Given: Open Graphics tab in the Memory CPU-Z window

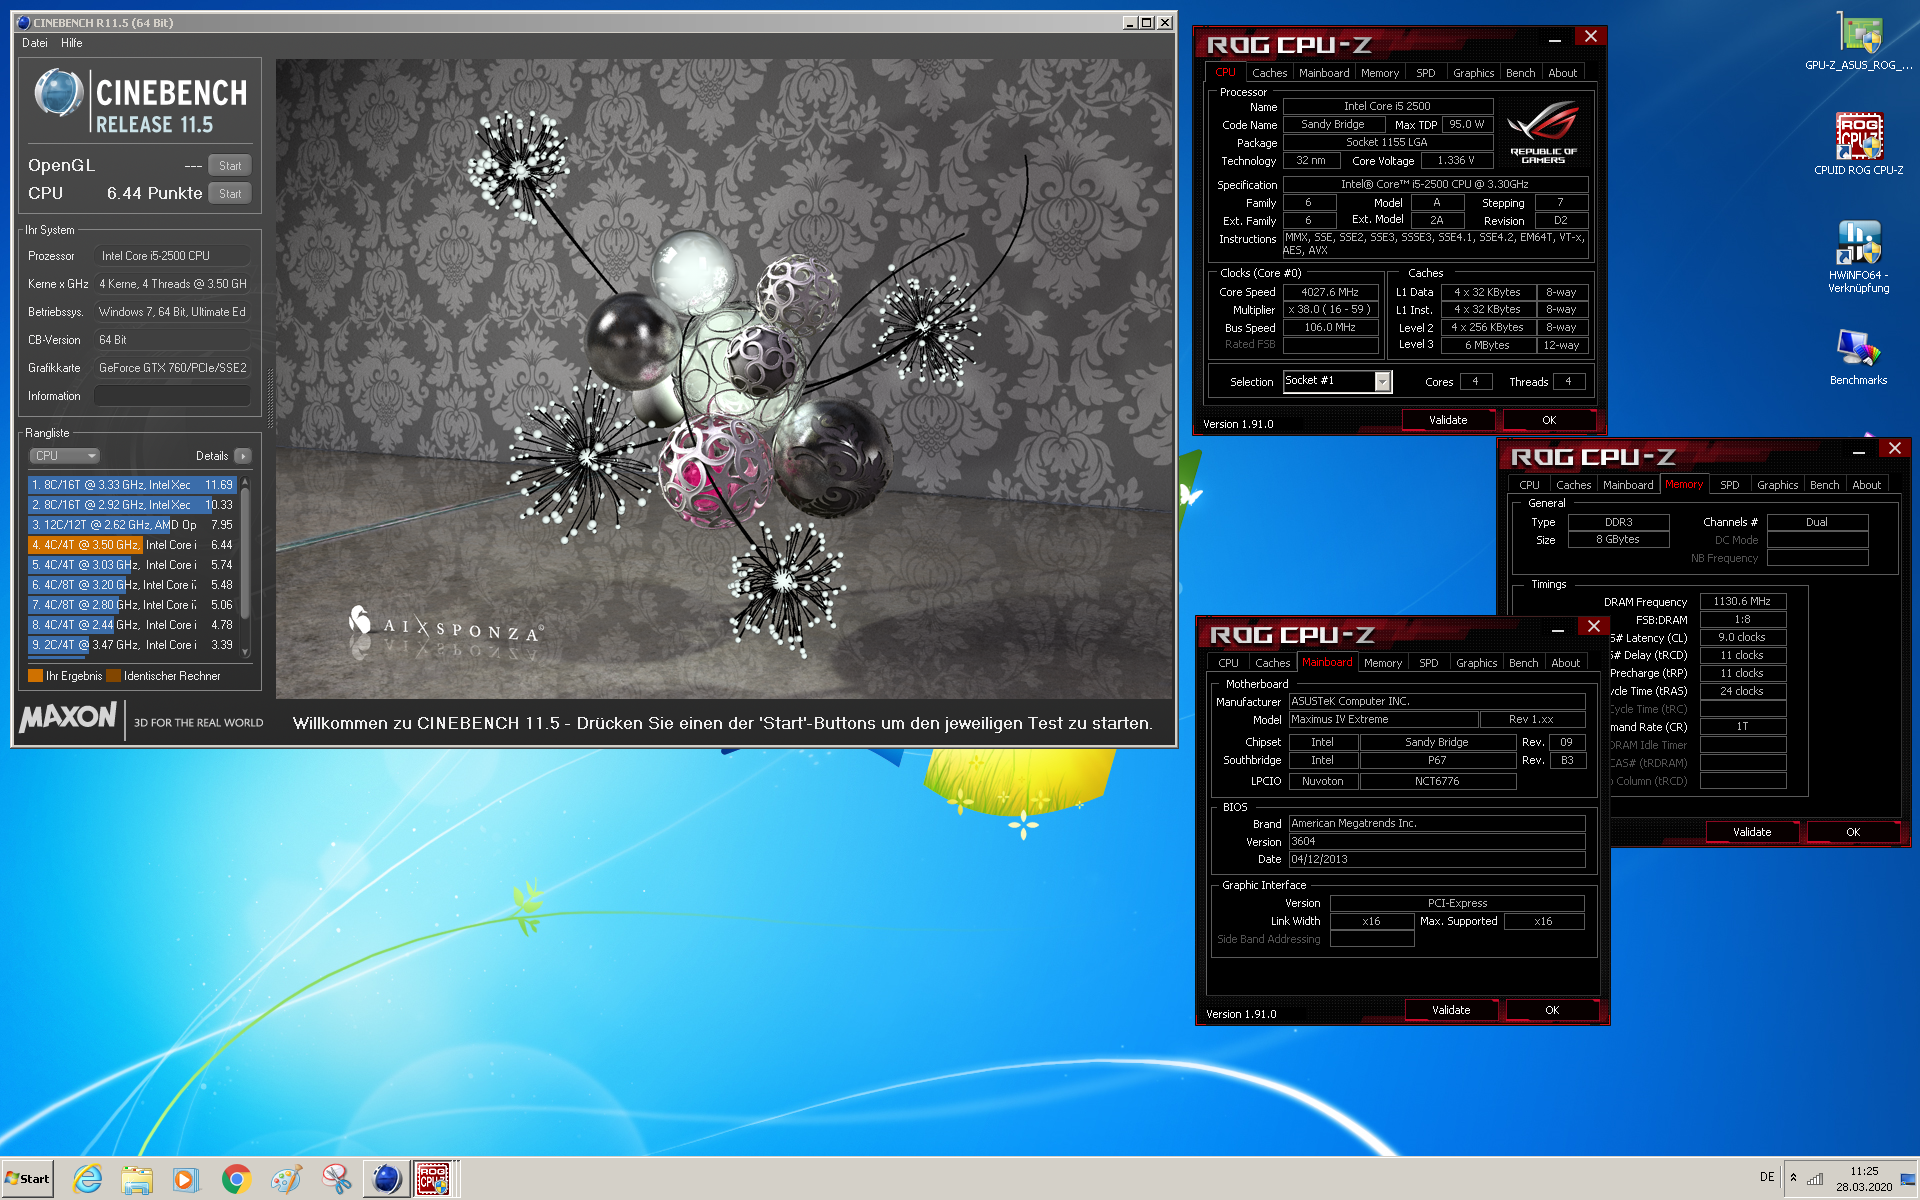Looking at the screenshot, I should pos(1777,485).
